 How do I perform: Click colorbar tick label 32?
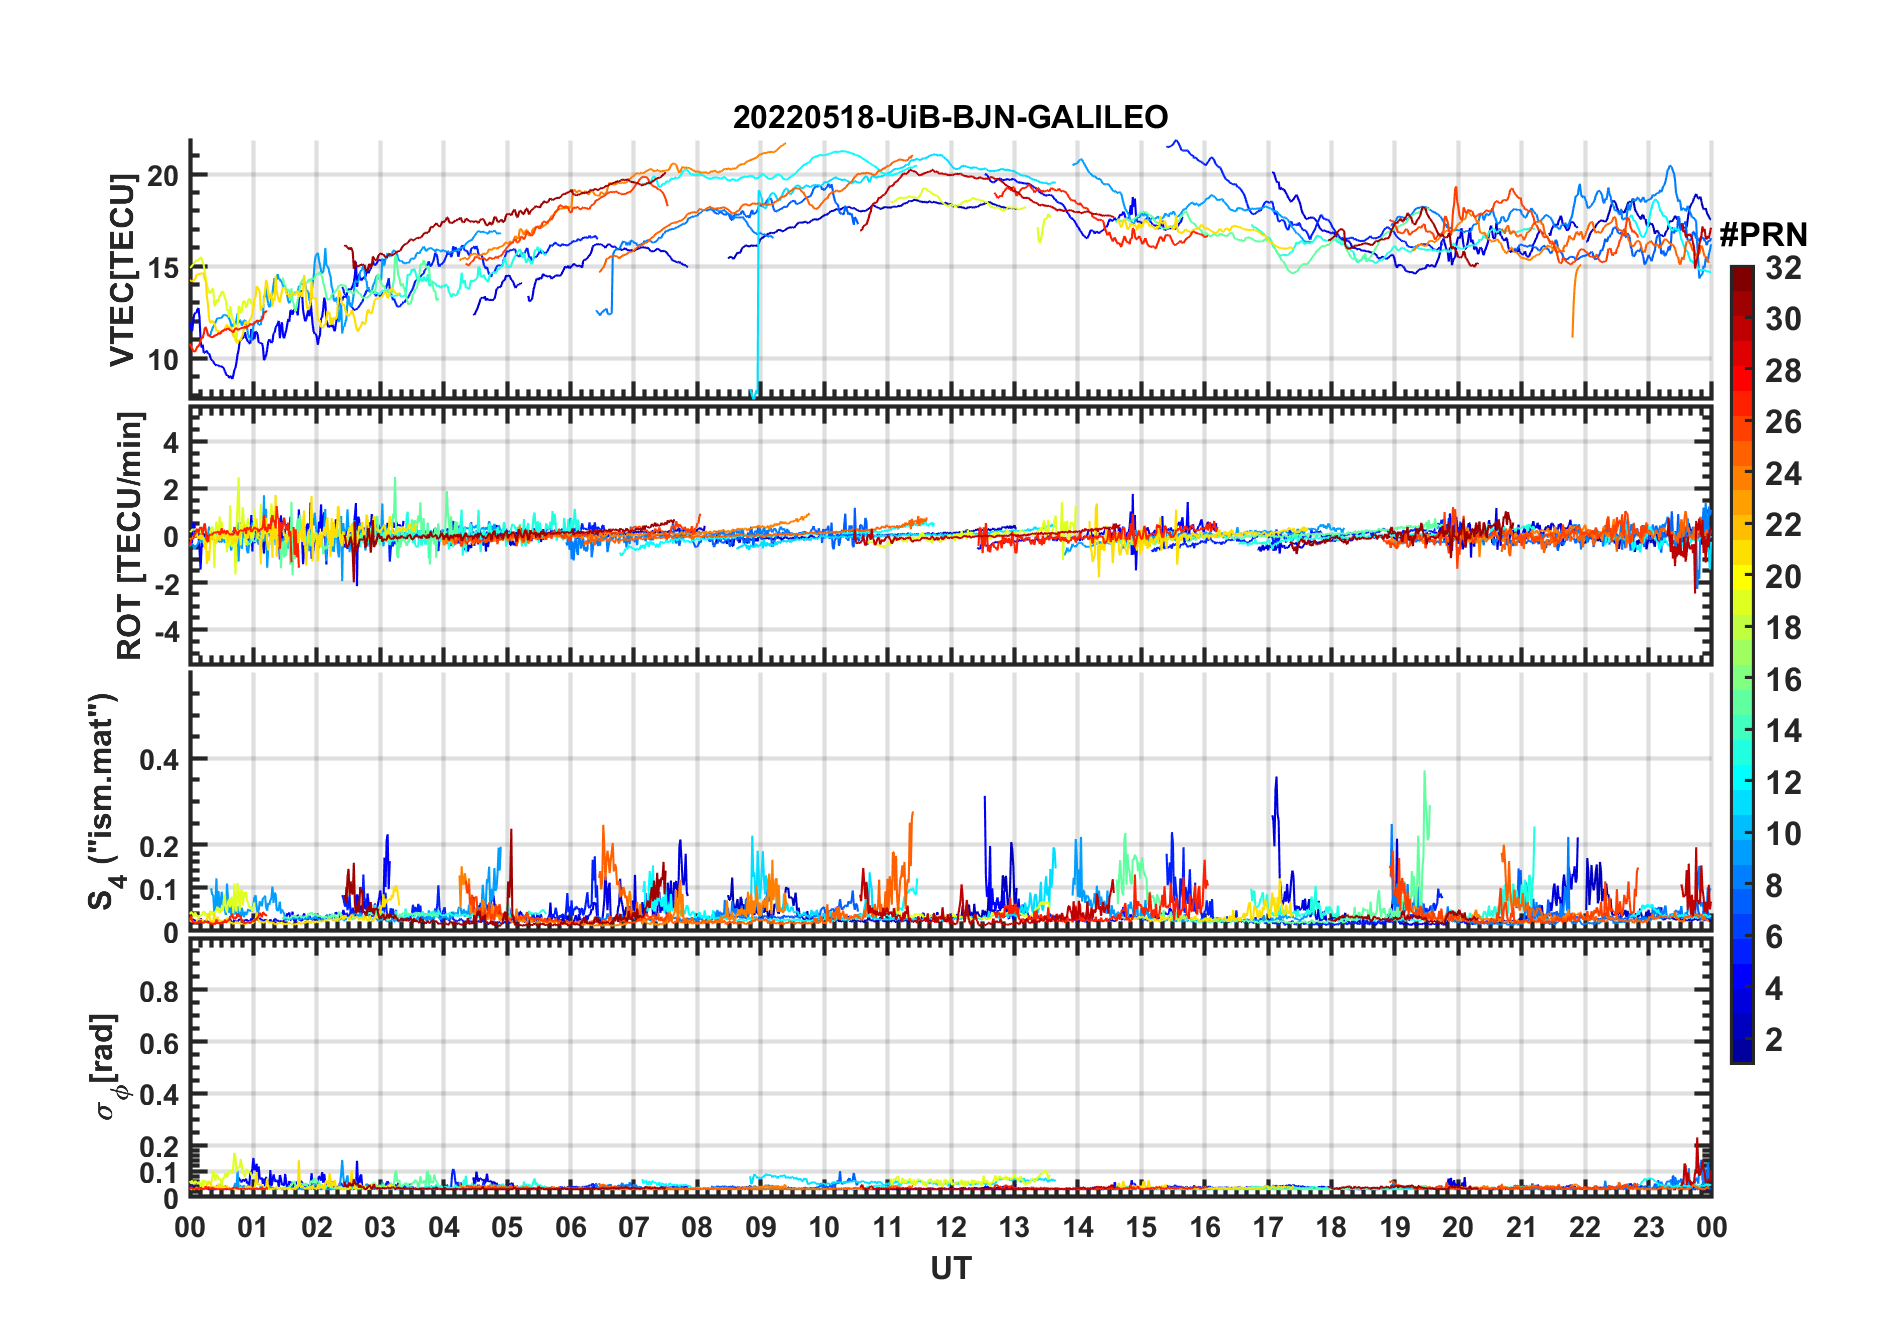tap(1783, 268)
